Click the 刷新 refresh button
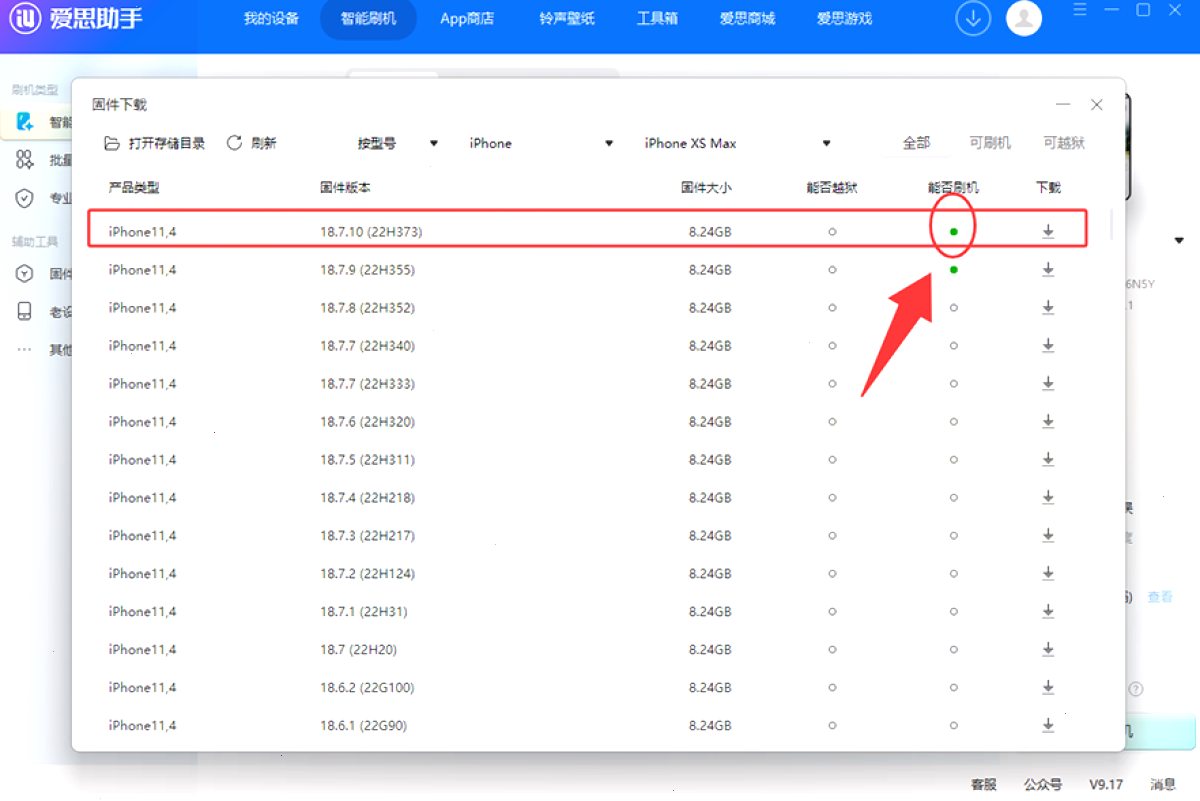This screenshot has width=1200, height=801. click(x=252, y=143)
